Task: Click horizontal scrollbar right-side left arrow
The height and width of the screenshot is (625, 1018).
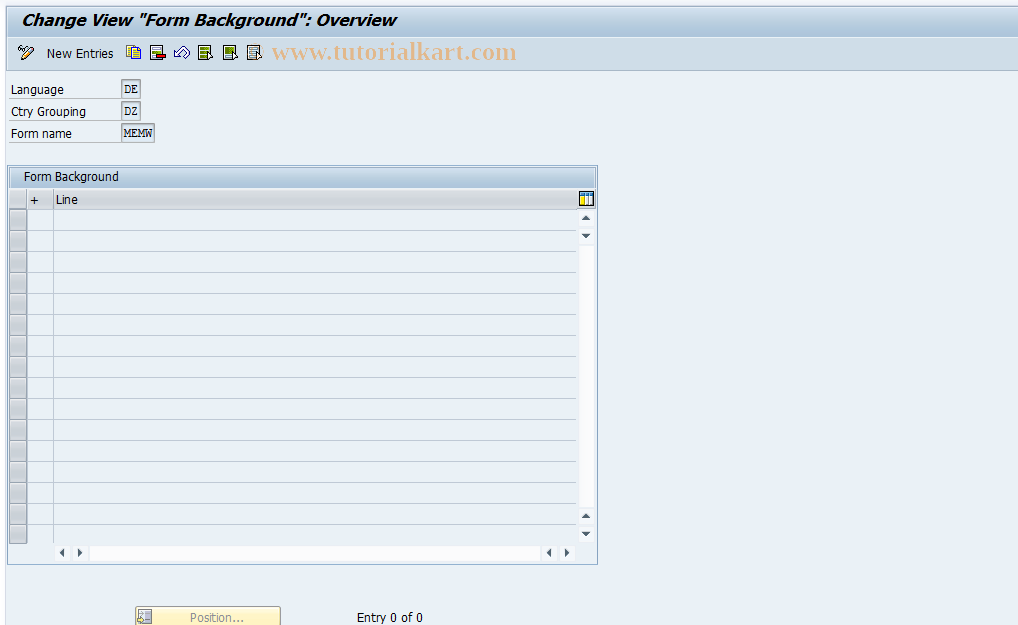Action: click(x=549, y=553)
